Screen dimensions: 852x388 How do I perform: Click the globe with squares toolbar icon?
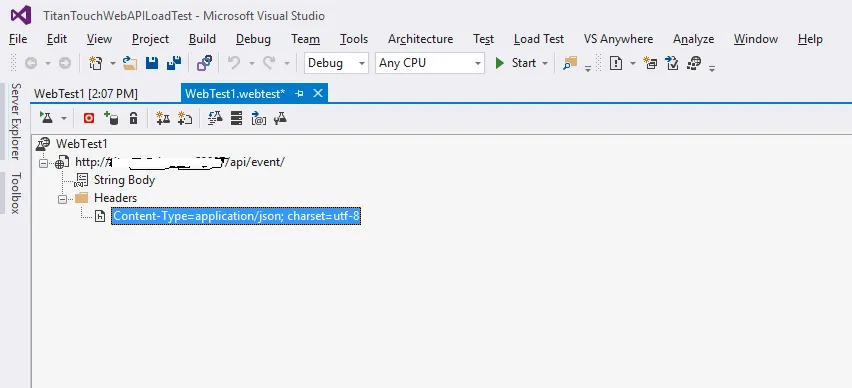tap(694, 64)
